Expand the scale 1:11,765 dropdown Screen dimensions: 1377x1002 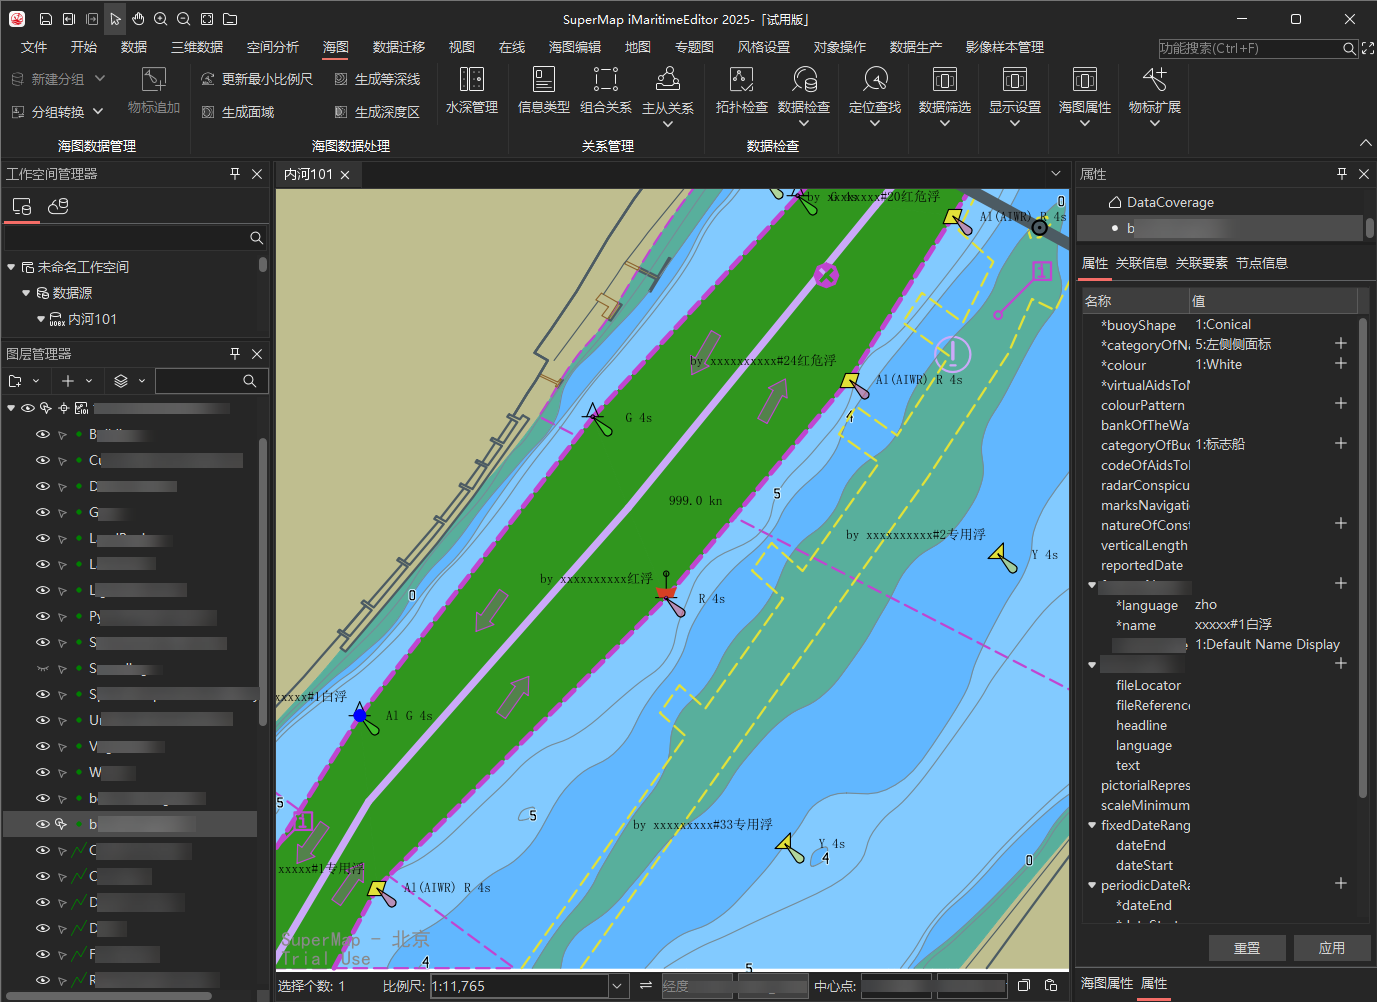pos(616,986)
